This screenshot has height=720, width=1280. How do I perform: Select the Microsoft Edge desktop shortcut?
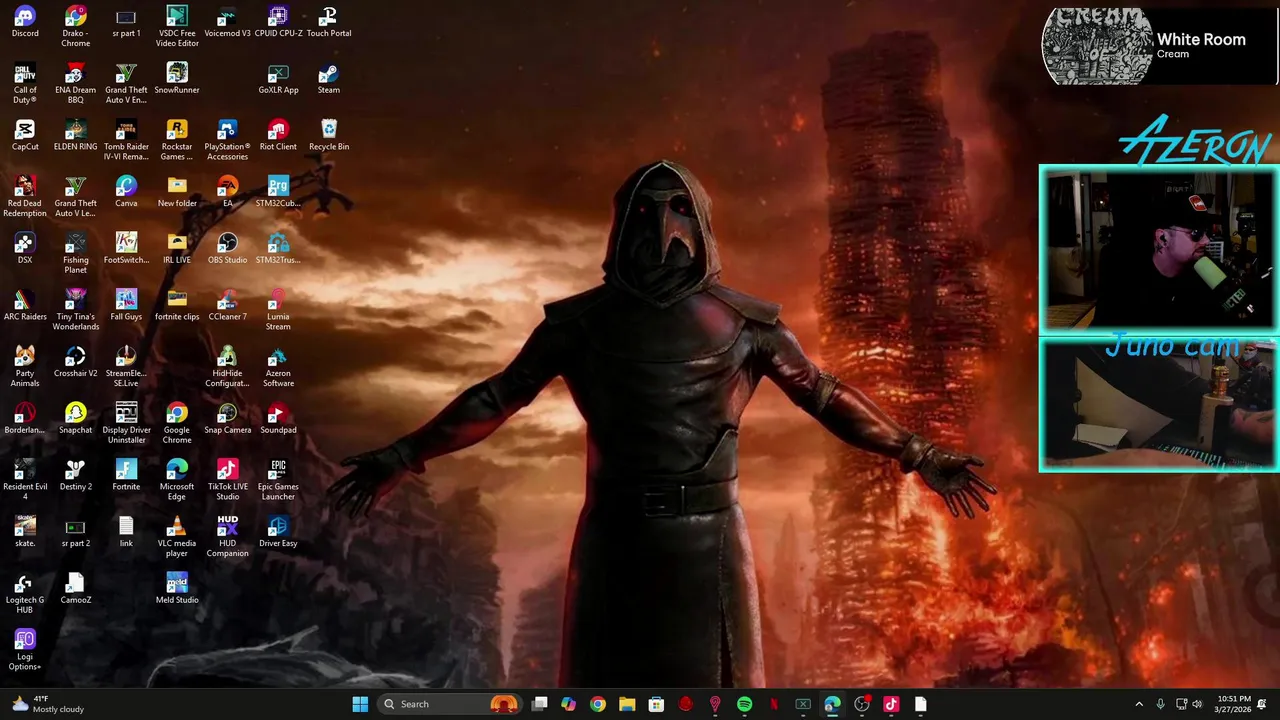[177, 481]
